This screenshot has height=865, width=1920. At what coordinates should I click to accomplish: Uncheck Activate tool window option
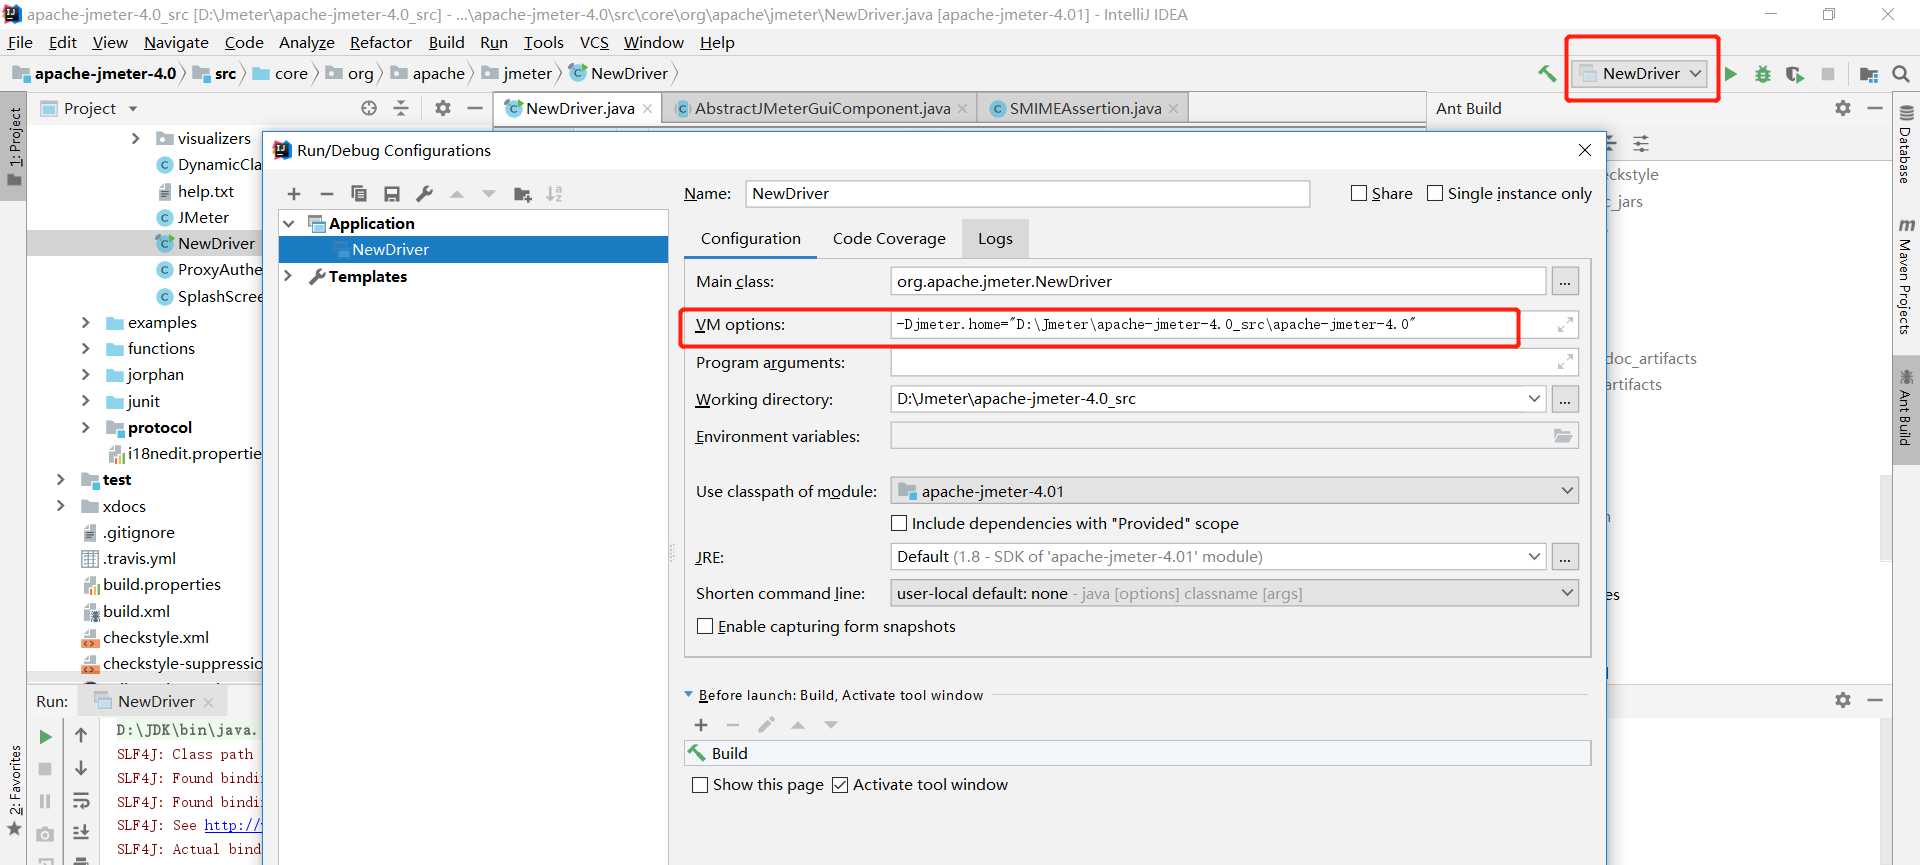coord(840,785)
